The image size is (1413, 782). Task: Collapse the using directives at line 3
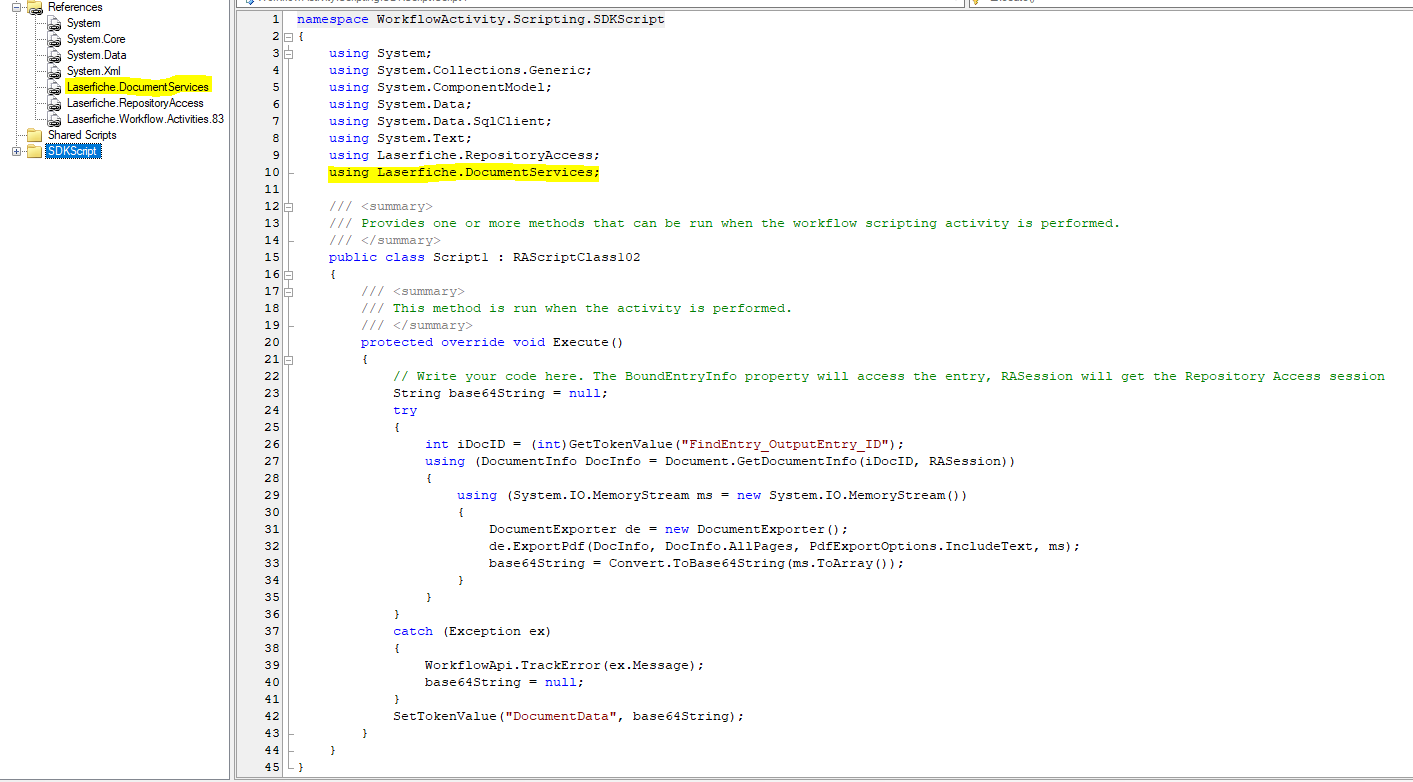pos(288,53)
